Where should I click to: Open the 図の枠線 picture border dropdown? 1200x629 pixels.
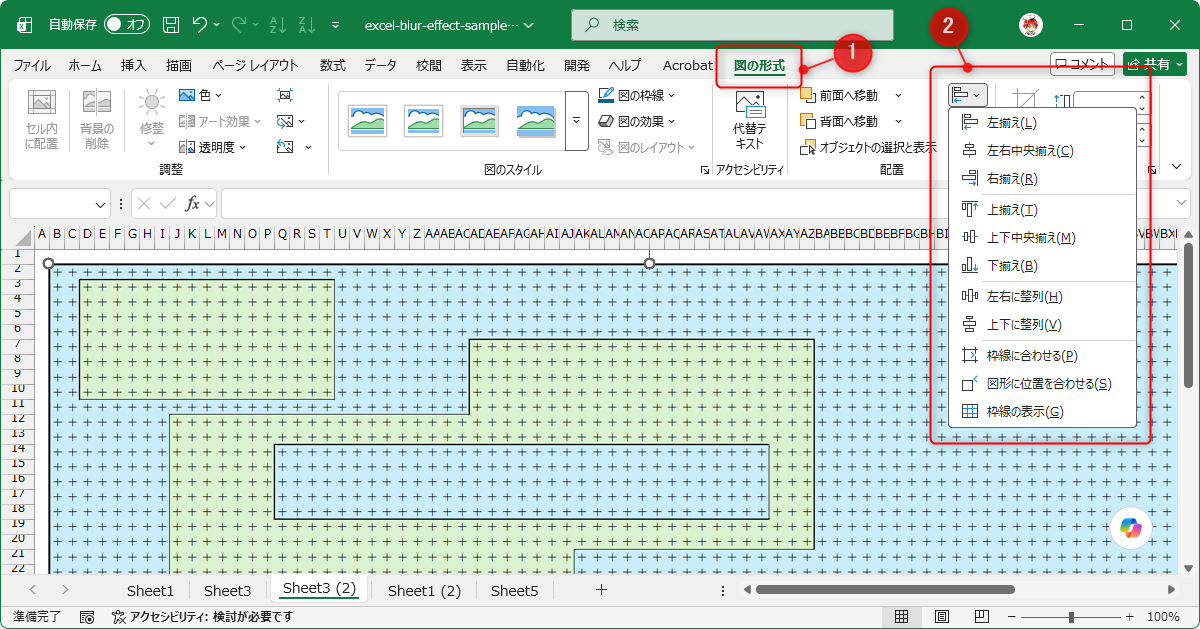[637, 95]
